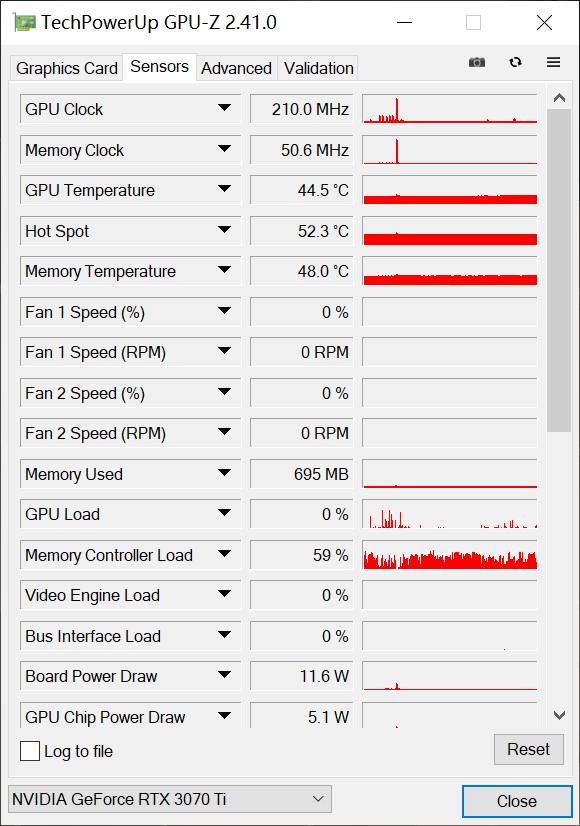Viewport: 580px width, 826px height.
Task: Click the refresh sensors icon
Action: 515,62
